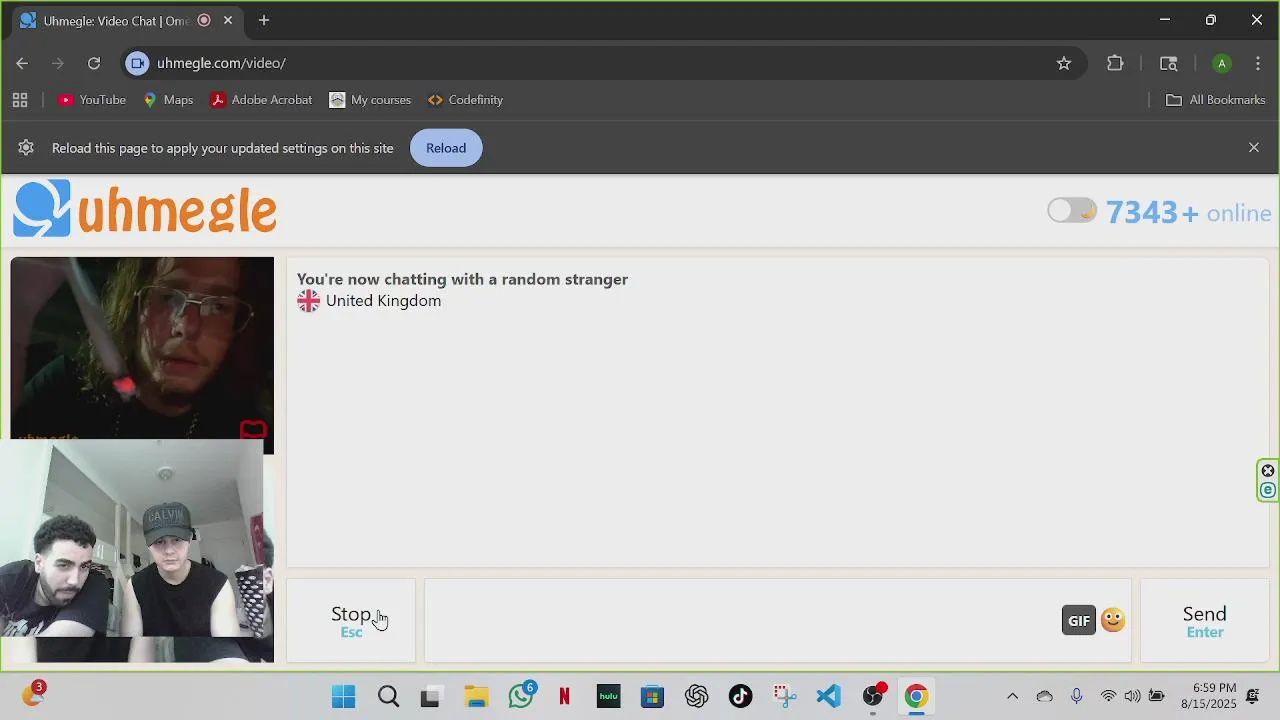The width and height of the screenshot is (1280, 720).
Task: Click the volume icon in the system tray
Action: [1132, 696]
